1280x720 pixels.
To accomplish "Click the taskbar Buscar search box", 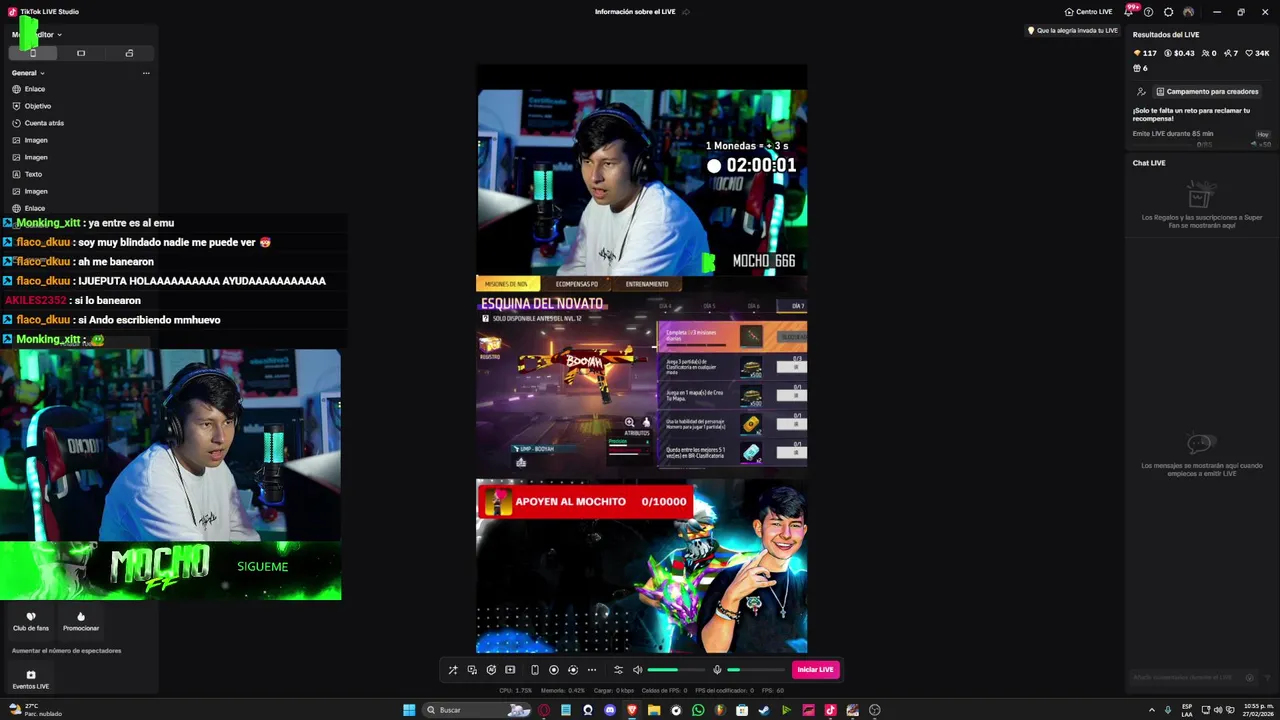I will tap(476, 710).
